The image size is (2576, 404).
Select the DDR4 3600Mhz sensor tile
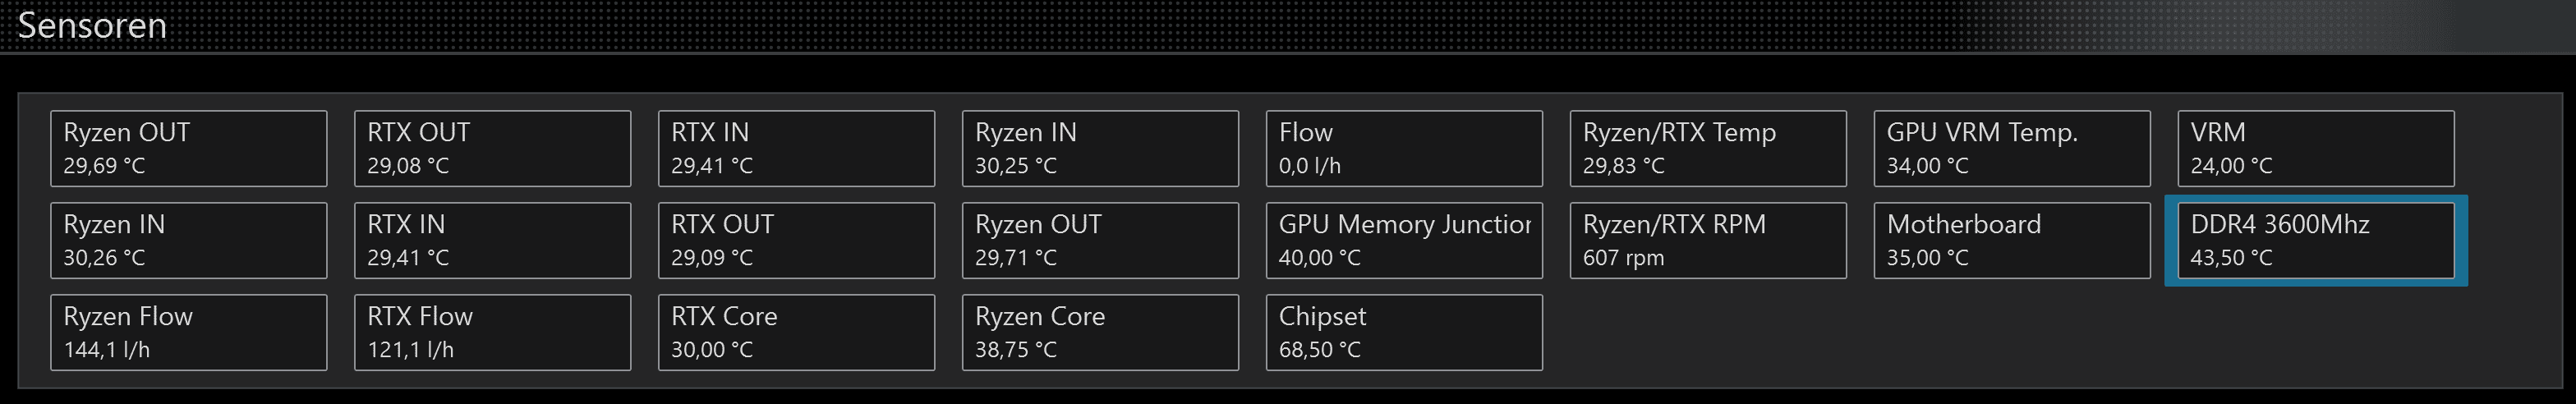pyautogui.click(x=2316, y=240)
